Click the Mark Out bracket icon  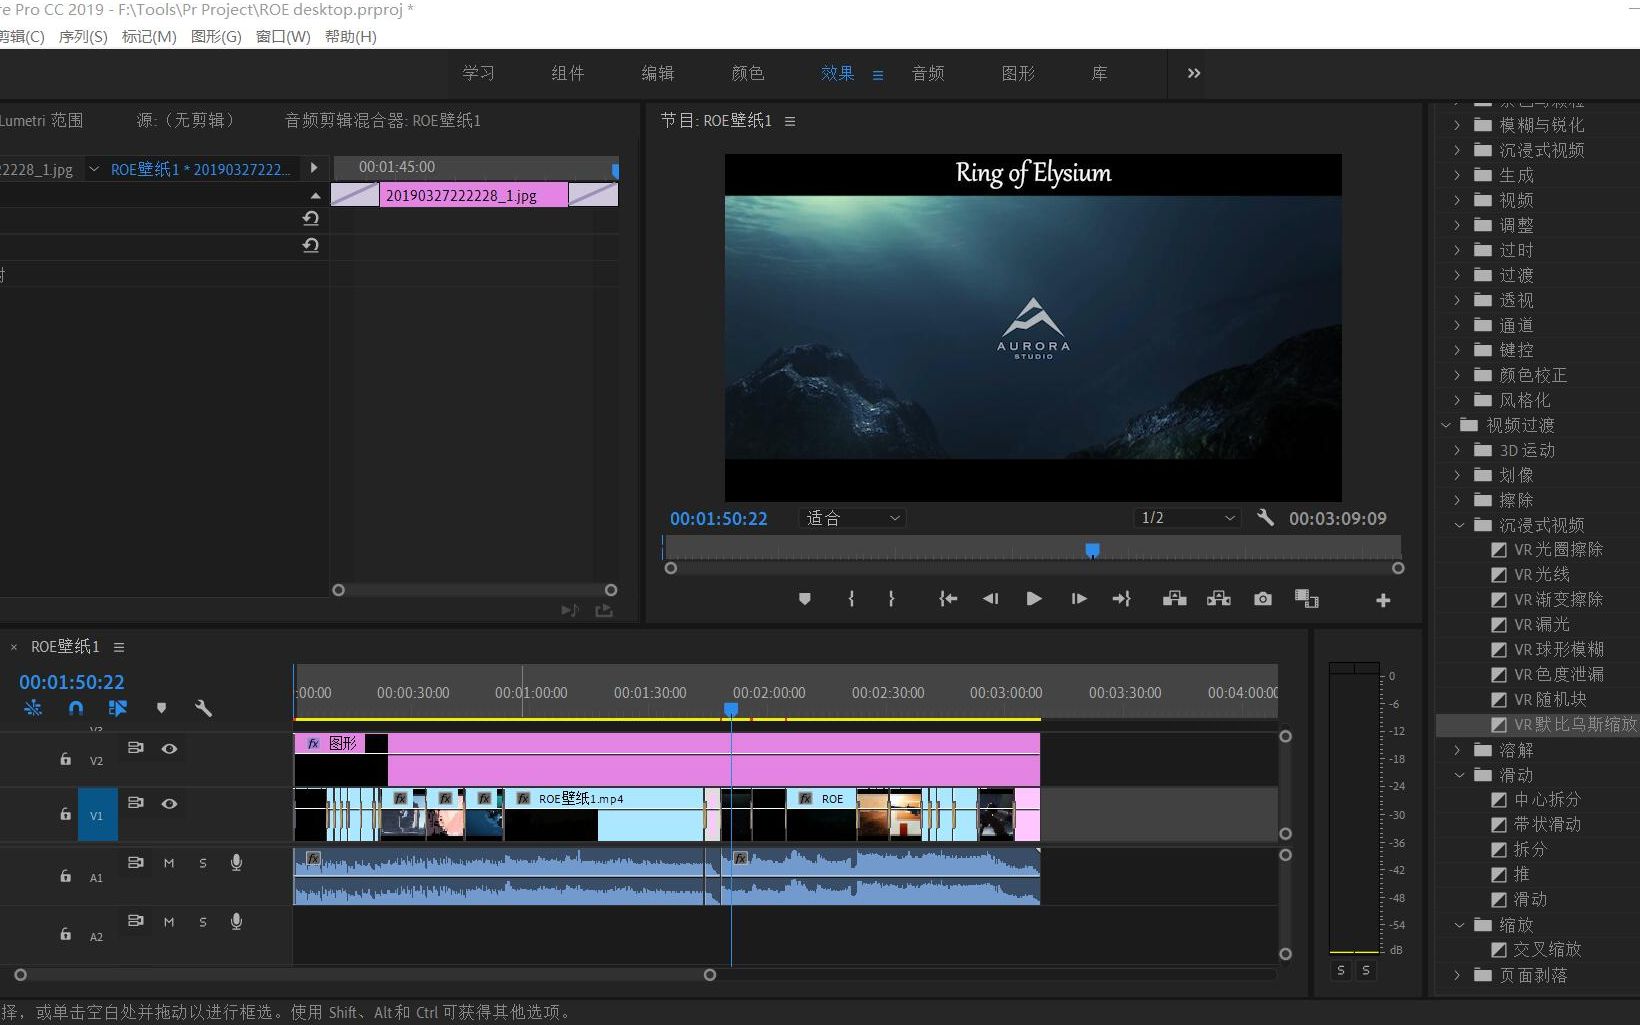[x=891, y=599]
